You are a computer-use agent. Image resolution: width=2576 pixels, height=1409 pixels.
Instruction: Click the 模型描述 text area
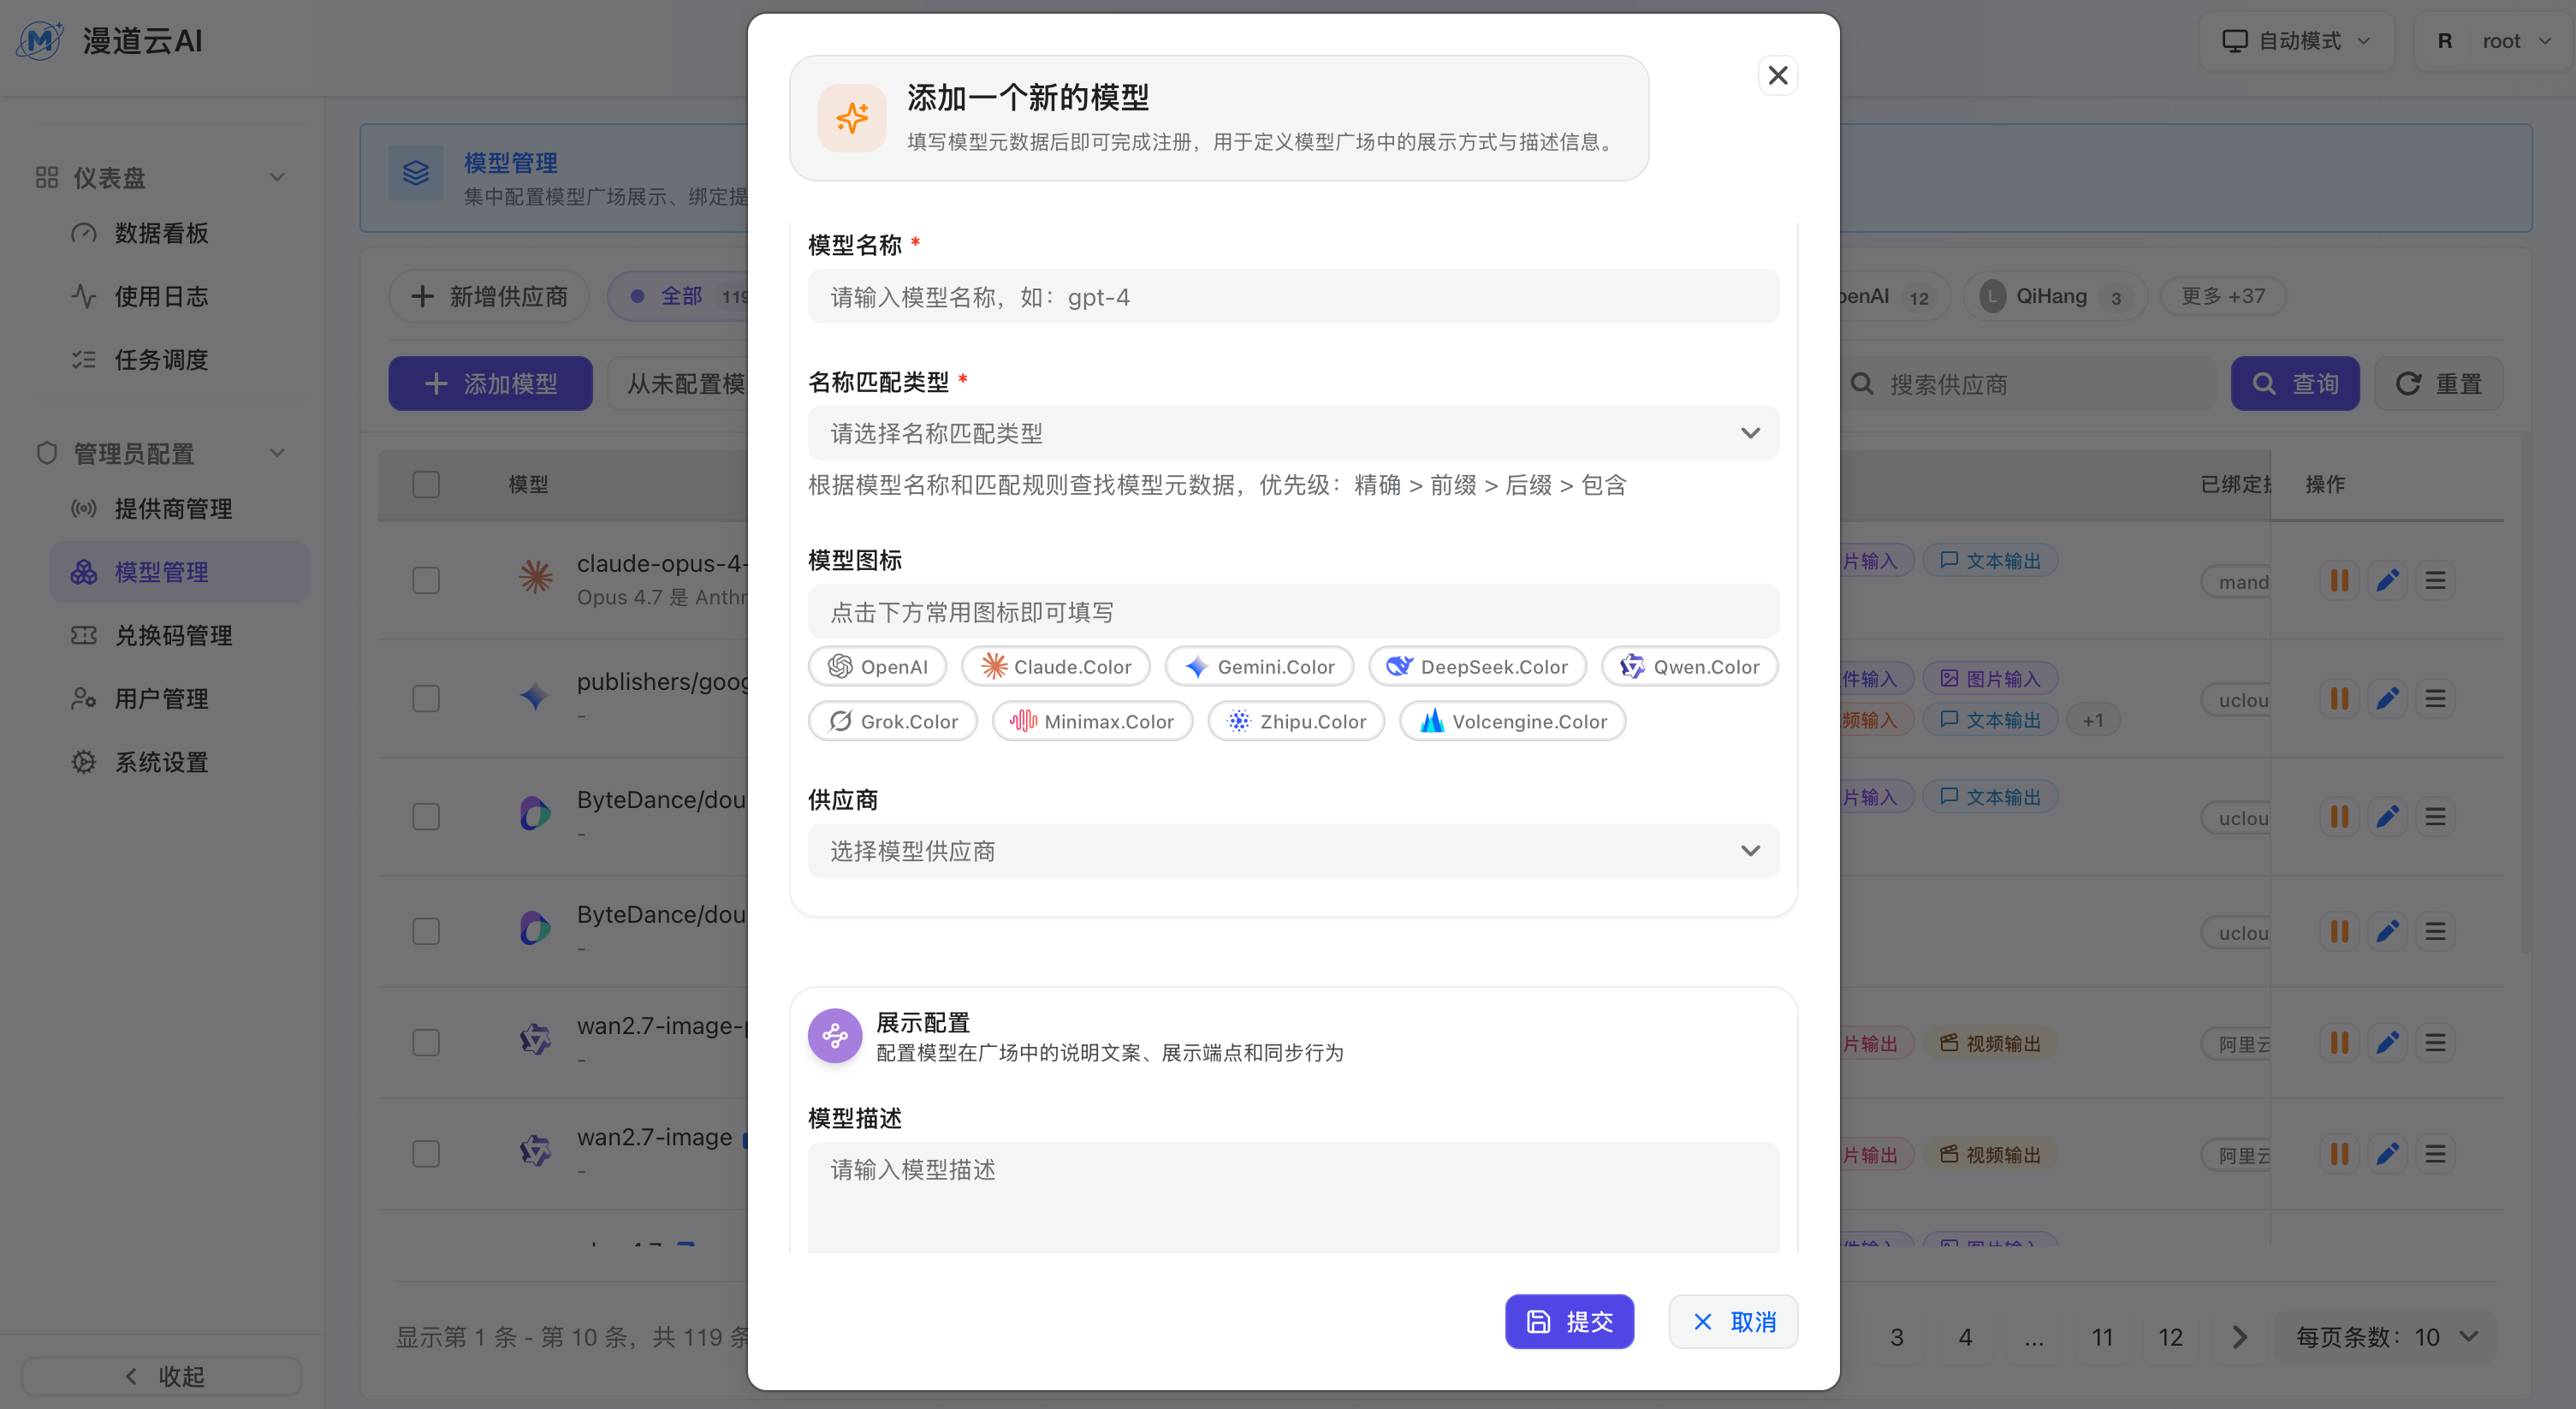click(x=1293, y=1198)
